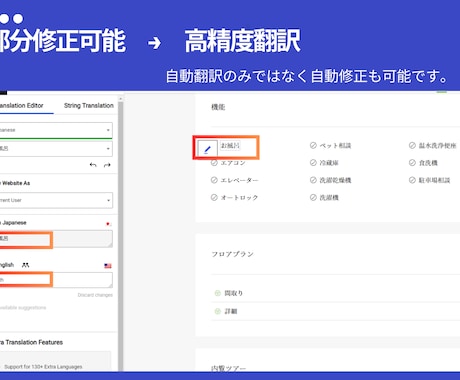Click the circle icon beside 駐車場相談
Viewport: 460px width, 380px height.
[x=412, y=180]
